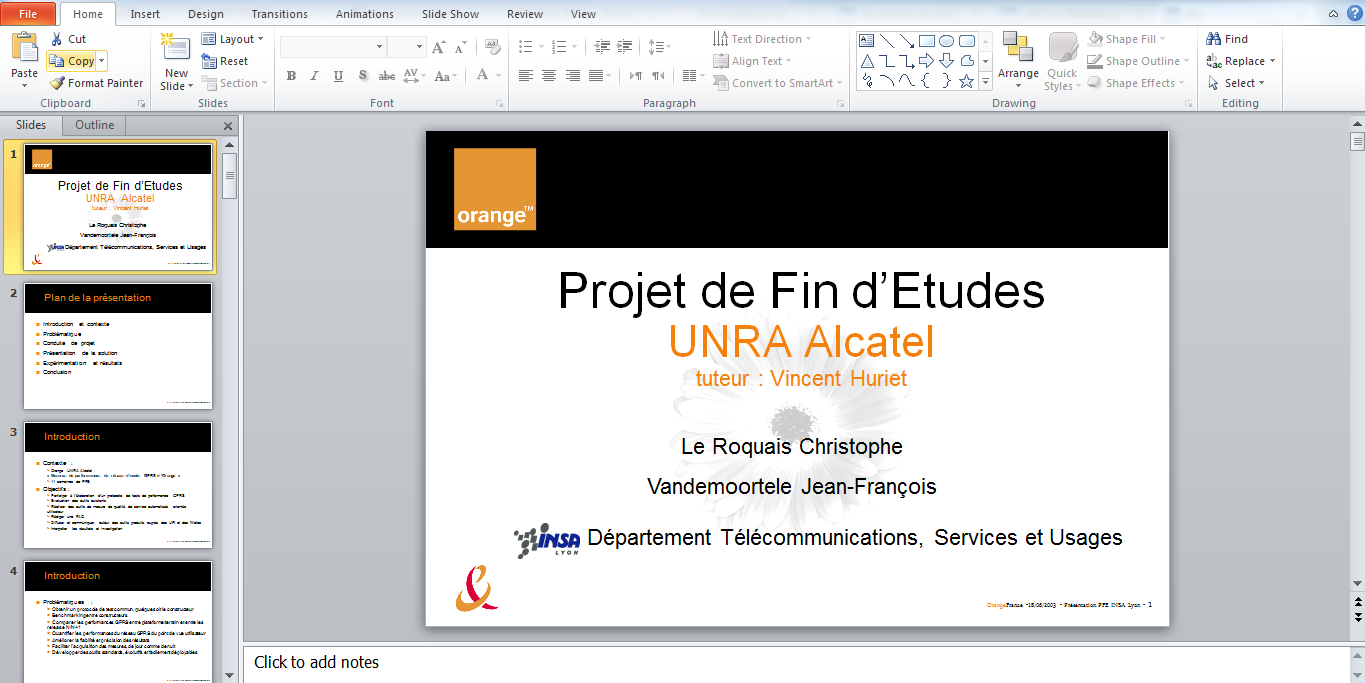Screen dimensions: 1365x683
Task: Select the Freeform scribble shape
Action: [867, 81]
